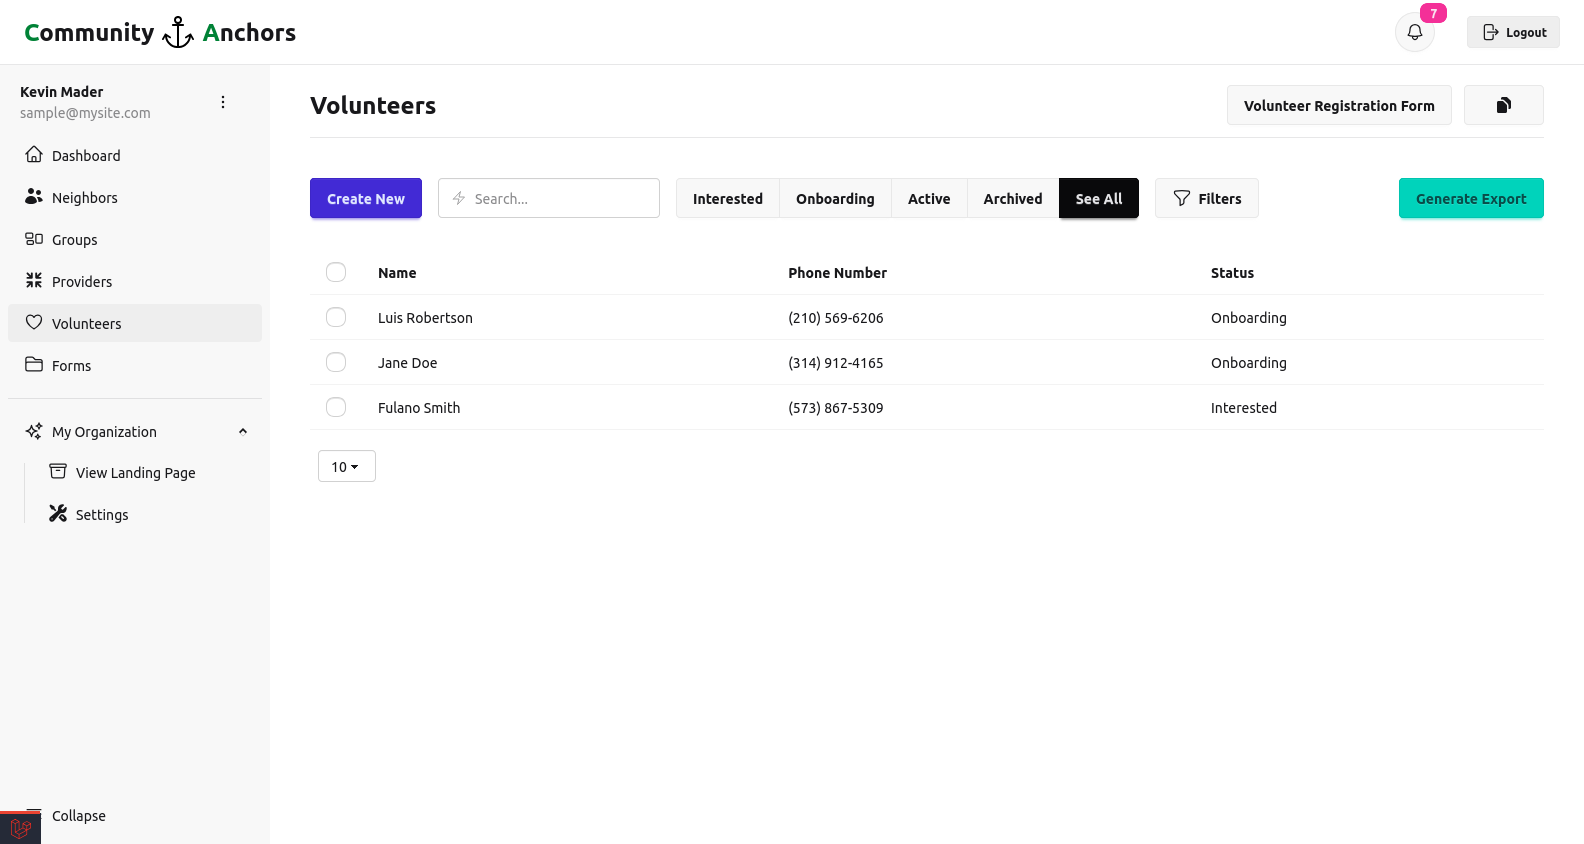
Task: Open Neighbors via the people icon
Action: point(34,197)
